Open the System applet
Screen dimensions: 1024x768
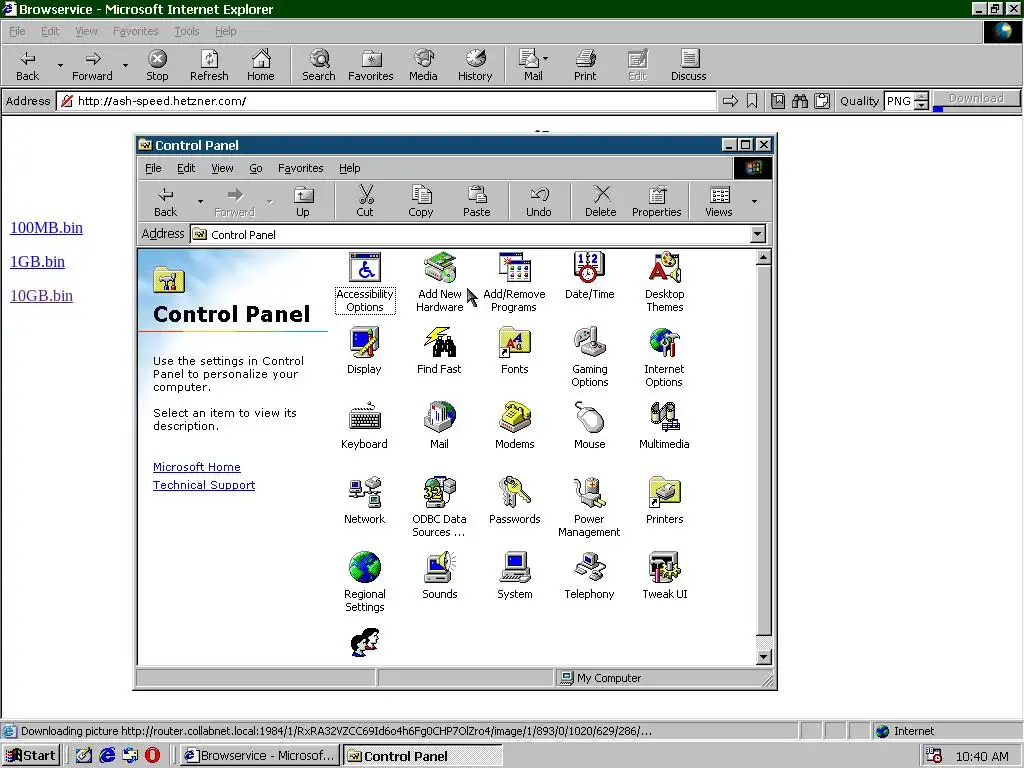tap(514, 576)
